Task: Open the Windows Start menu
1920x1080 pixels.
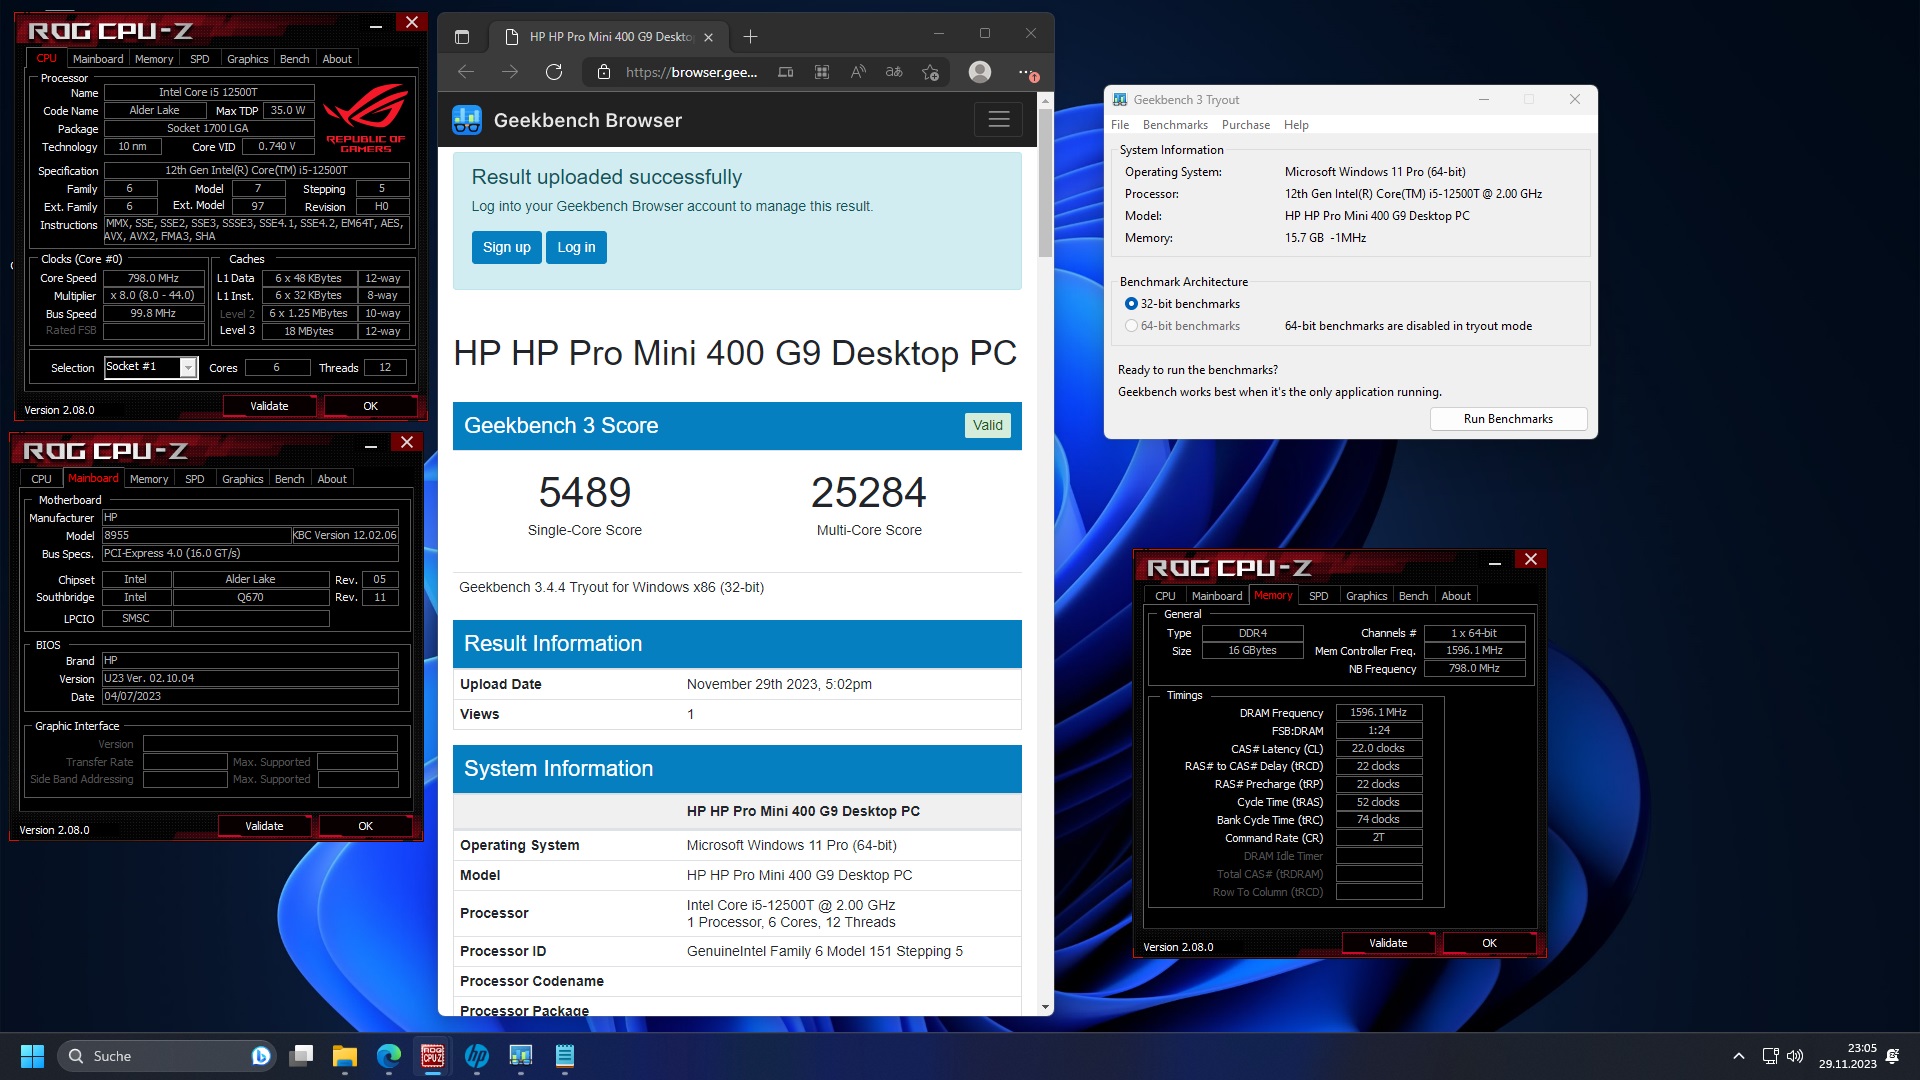Action: click(x=32, y=1056)
